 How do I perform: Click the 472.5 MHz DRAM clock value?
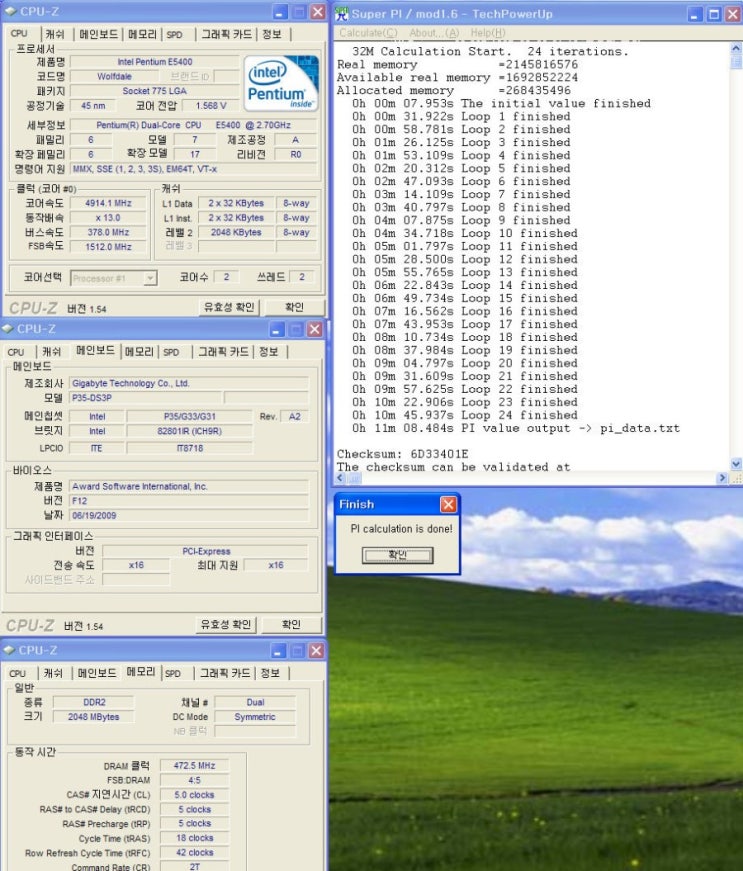click(x=194, y=765)
